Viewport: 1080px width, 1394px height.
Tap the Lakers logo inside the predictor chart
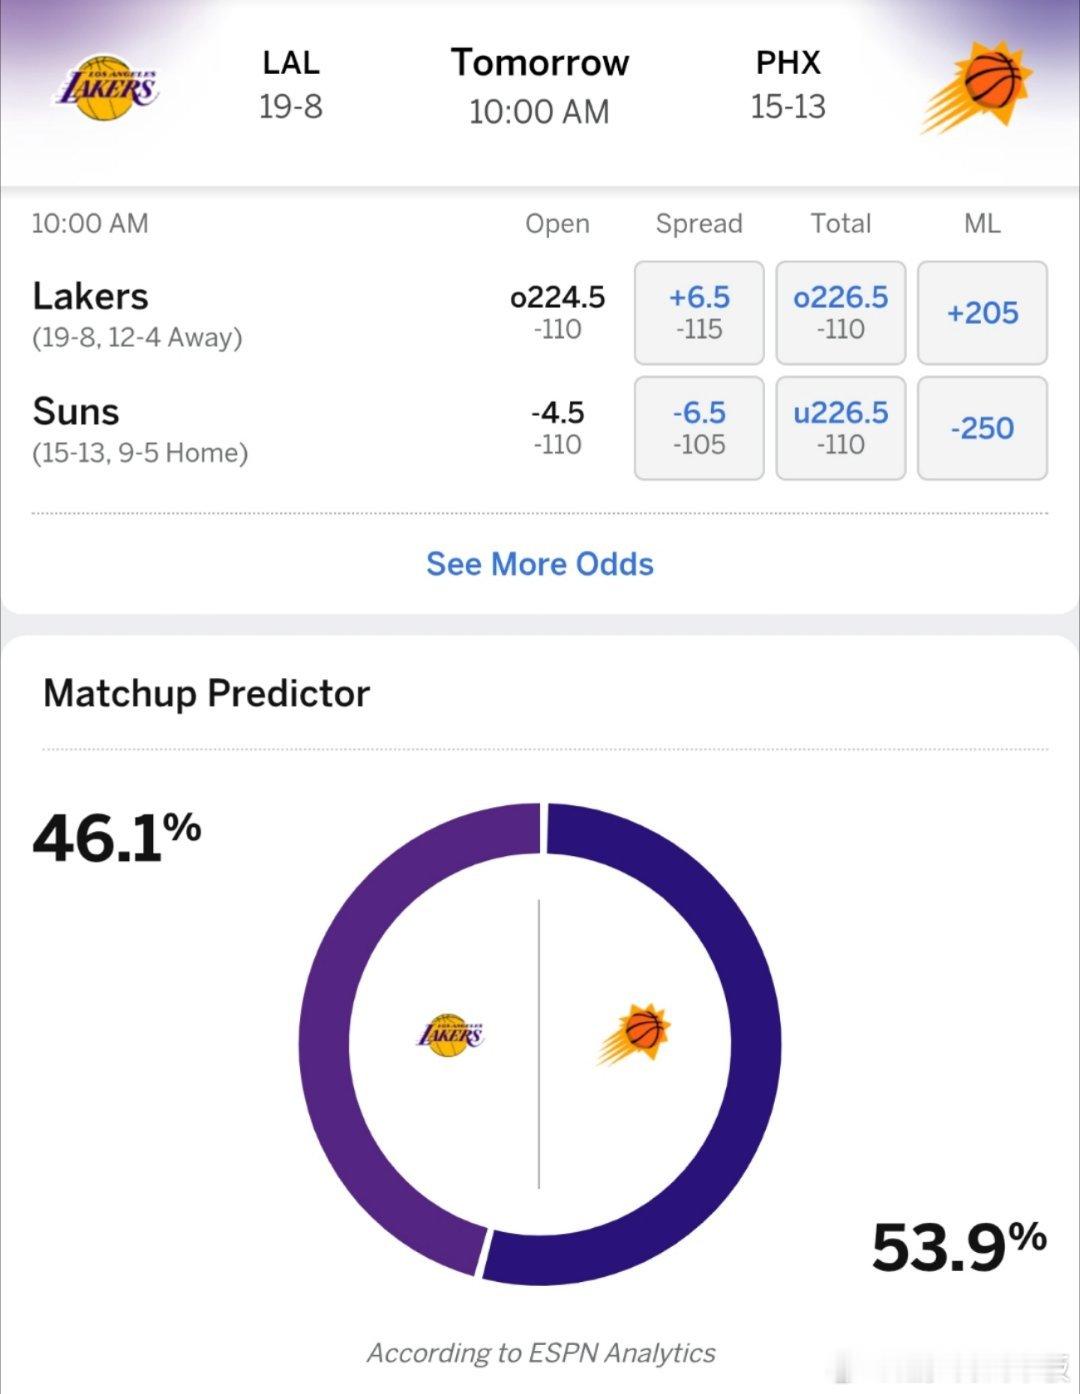click(450, 1034)
